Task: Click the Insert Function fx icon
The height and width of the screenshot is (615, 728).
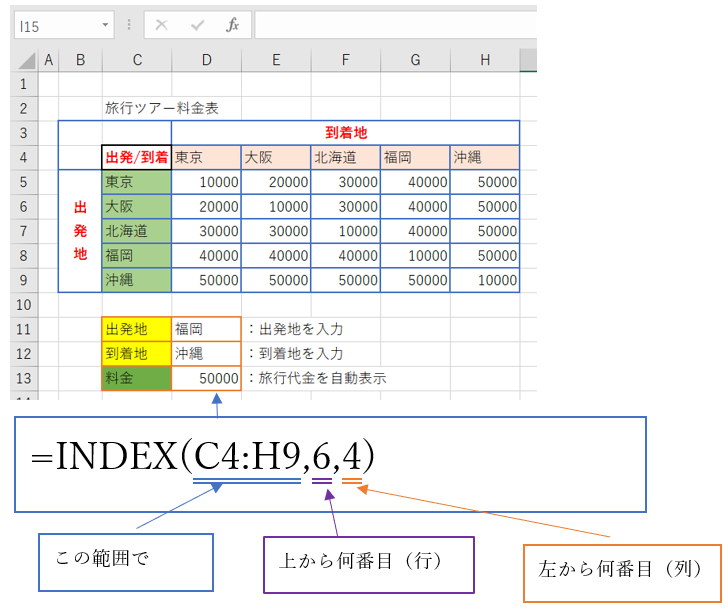Action: (232, 25)
